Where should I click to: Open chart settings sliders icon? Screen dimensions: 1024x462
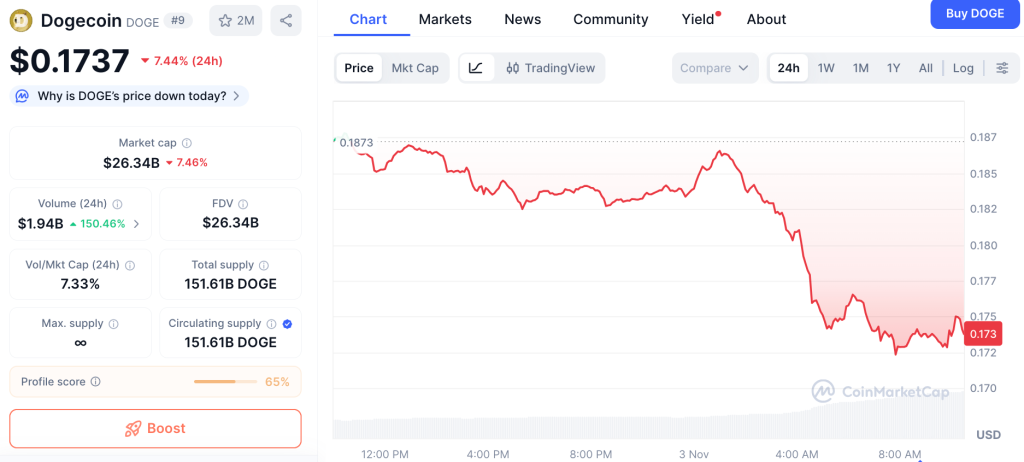click(x=1002, y=68)
